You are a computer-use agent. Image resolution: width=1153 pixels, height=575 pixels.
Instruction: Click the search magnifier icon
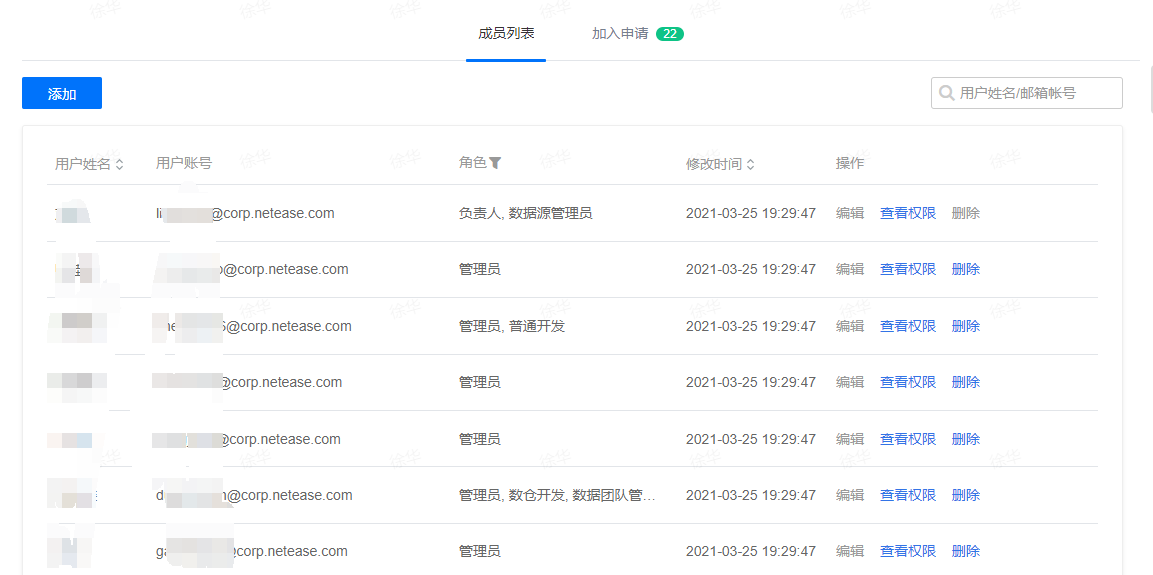click(x=946, y=93)
